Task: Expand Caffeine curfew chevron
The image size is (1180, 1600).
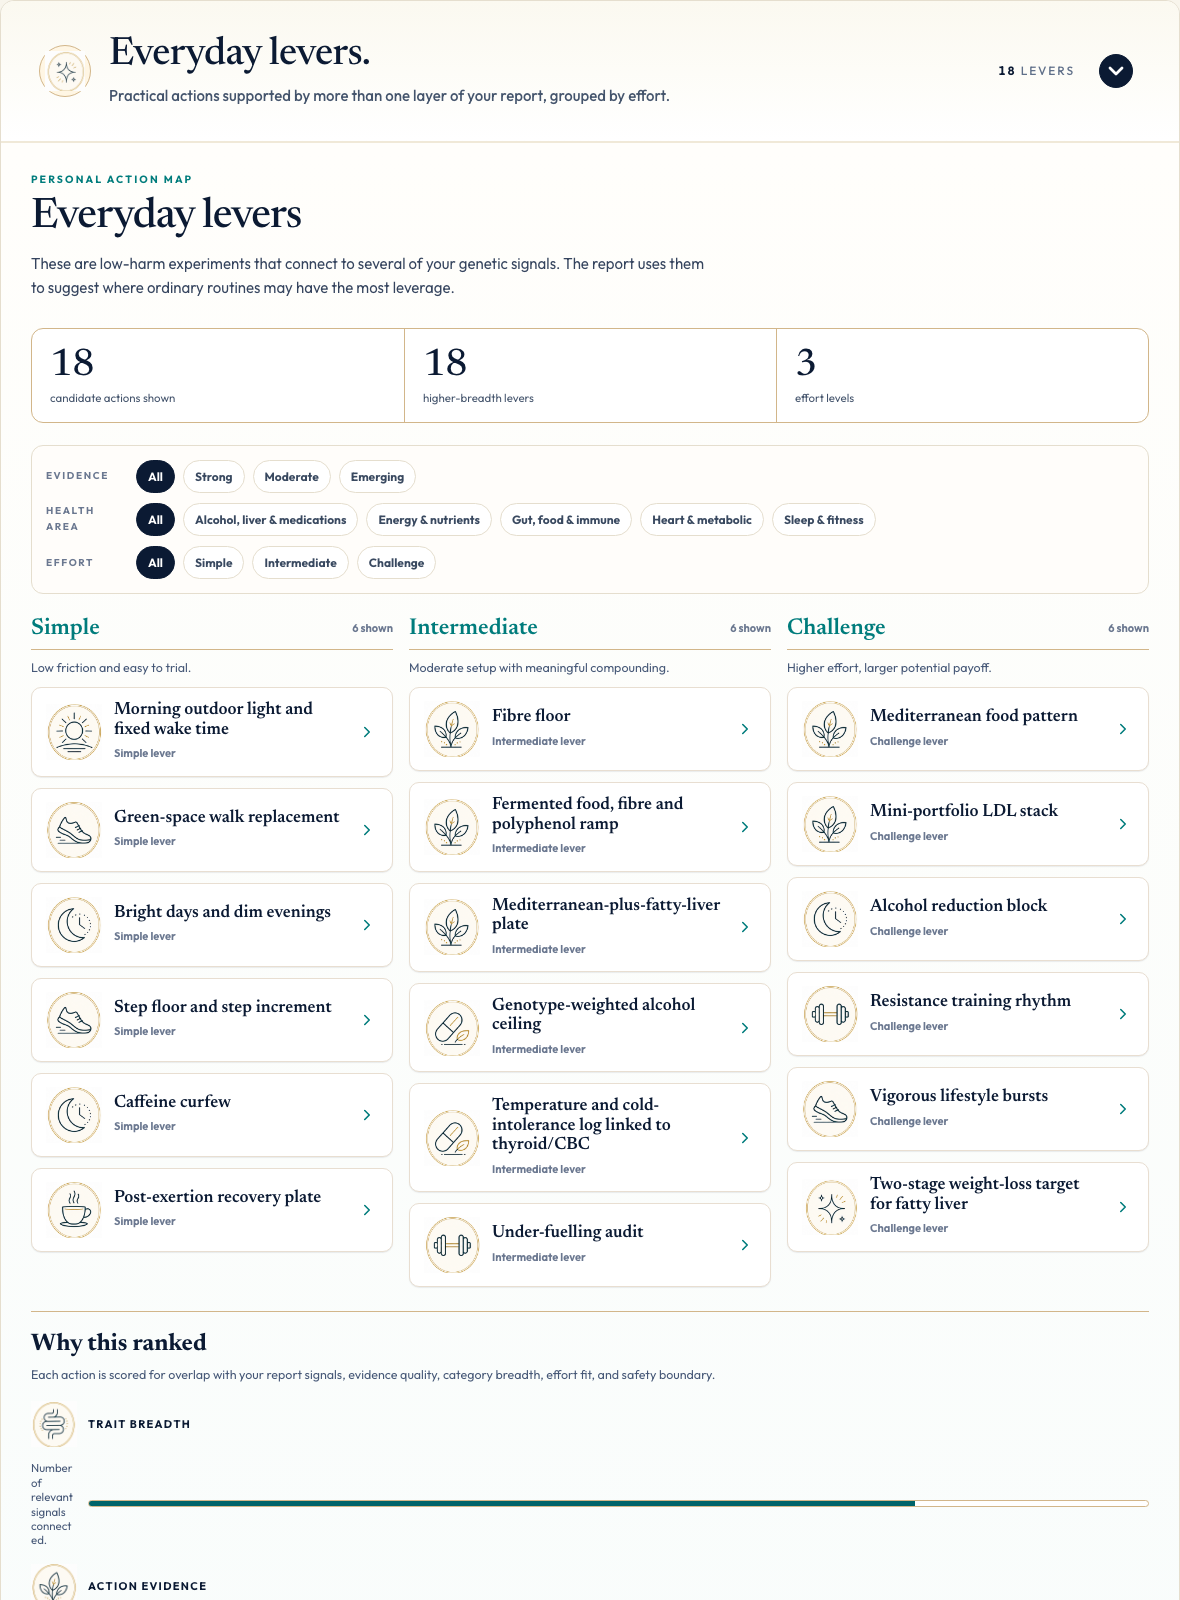Action: 367,1115
